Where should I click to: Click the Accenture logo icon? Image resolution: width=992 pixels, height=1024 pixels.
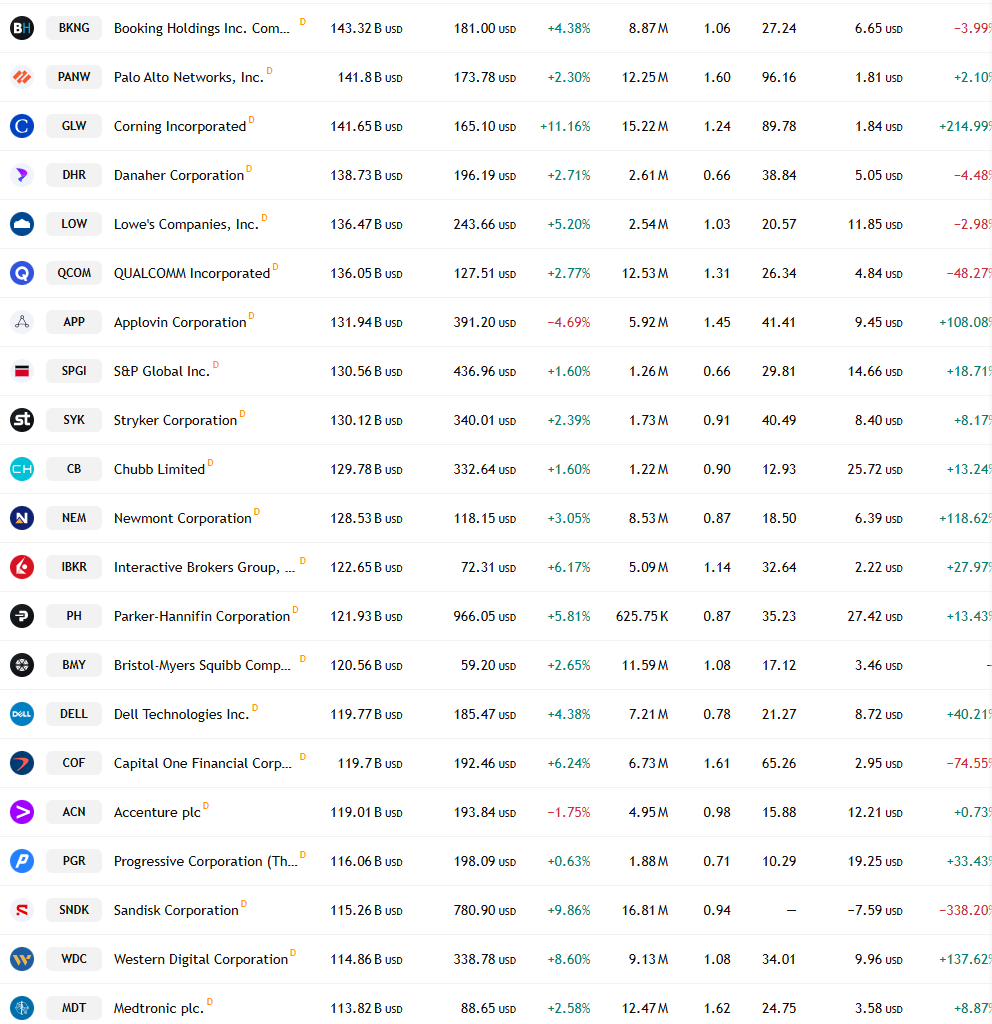click(x=22, y=812)
